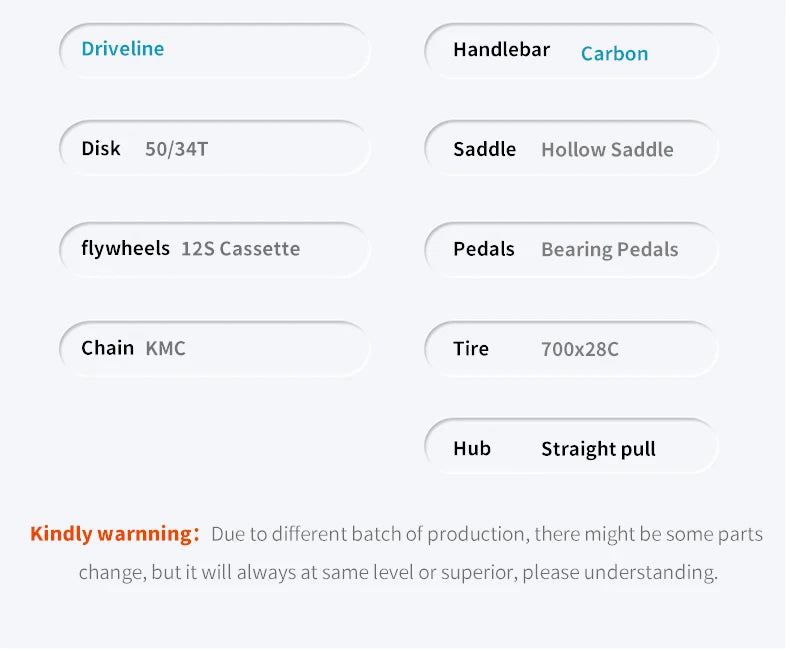Select the KMC chain value
Image resolution: width=790 pixels, height=651 pixels.
(166, 349)
